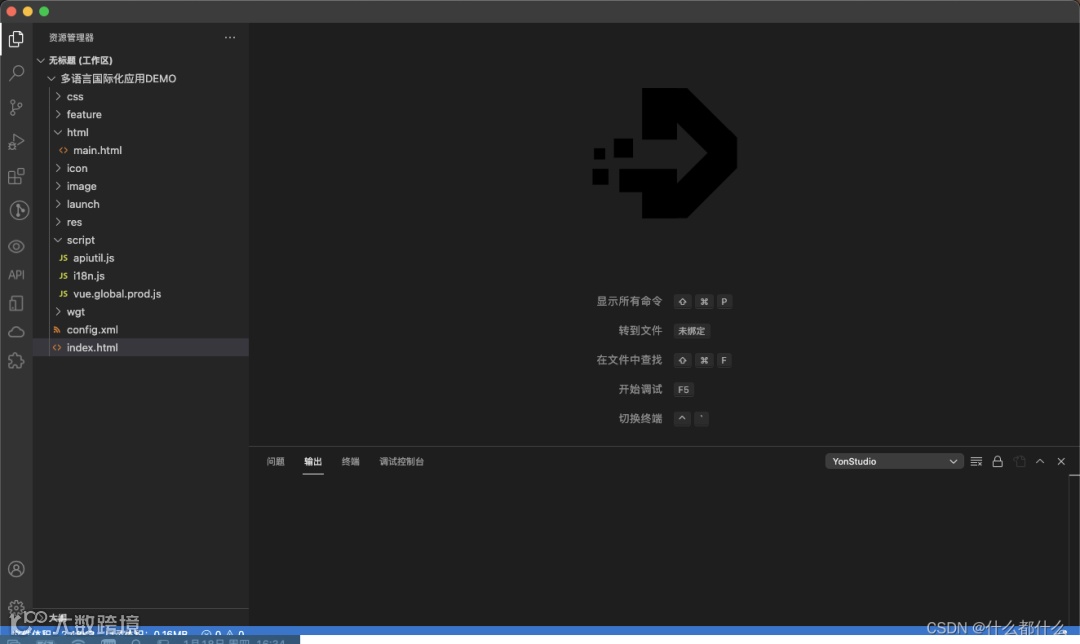This screenshot has height=644, width=1080.
Task: Open the Explorer files icon in activity bar
Action: (x=16, y=39)
